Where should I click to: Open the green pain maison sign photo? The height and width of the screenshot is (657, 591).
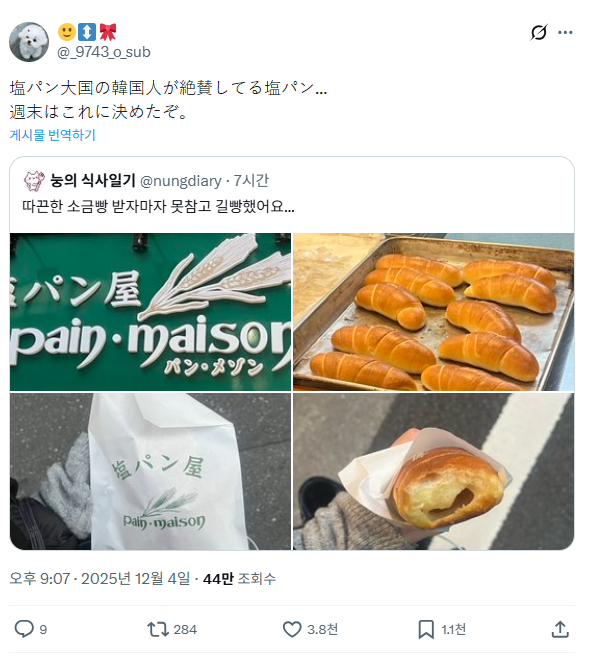pos(150,312)
